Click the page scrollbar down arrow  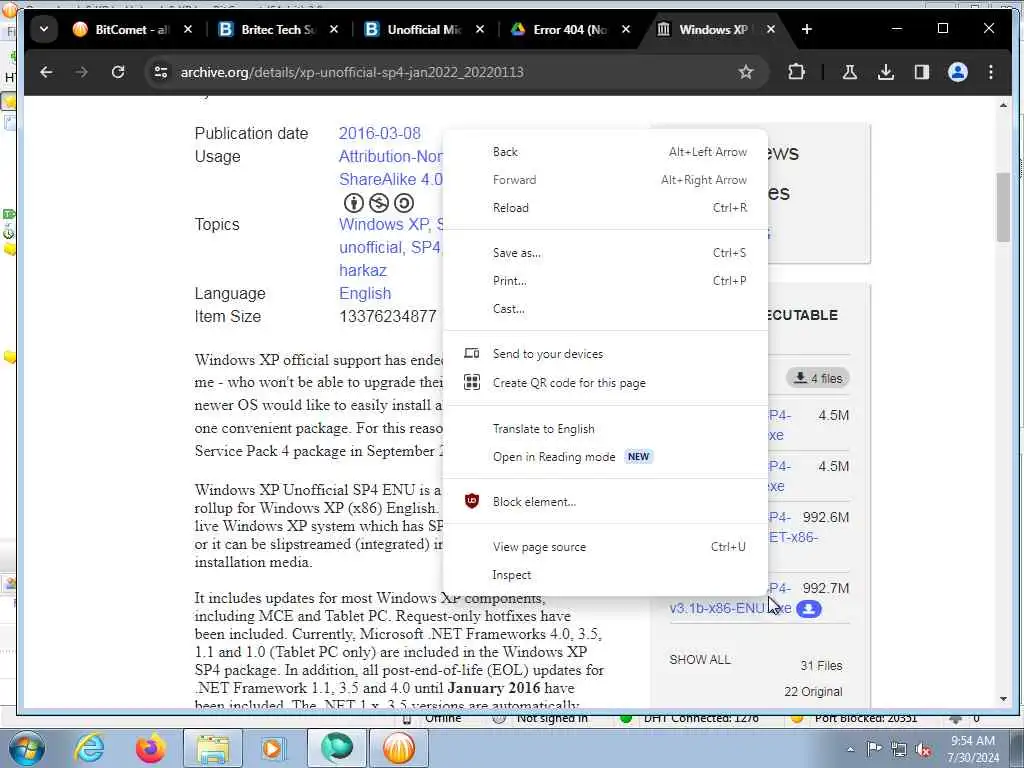[1003, 699]
